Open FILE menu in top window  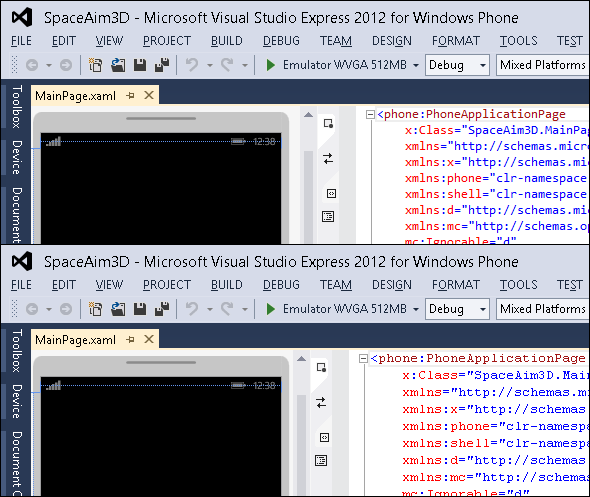point(21,41)
